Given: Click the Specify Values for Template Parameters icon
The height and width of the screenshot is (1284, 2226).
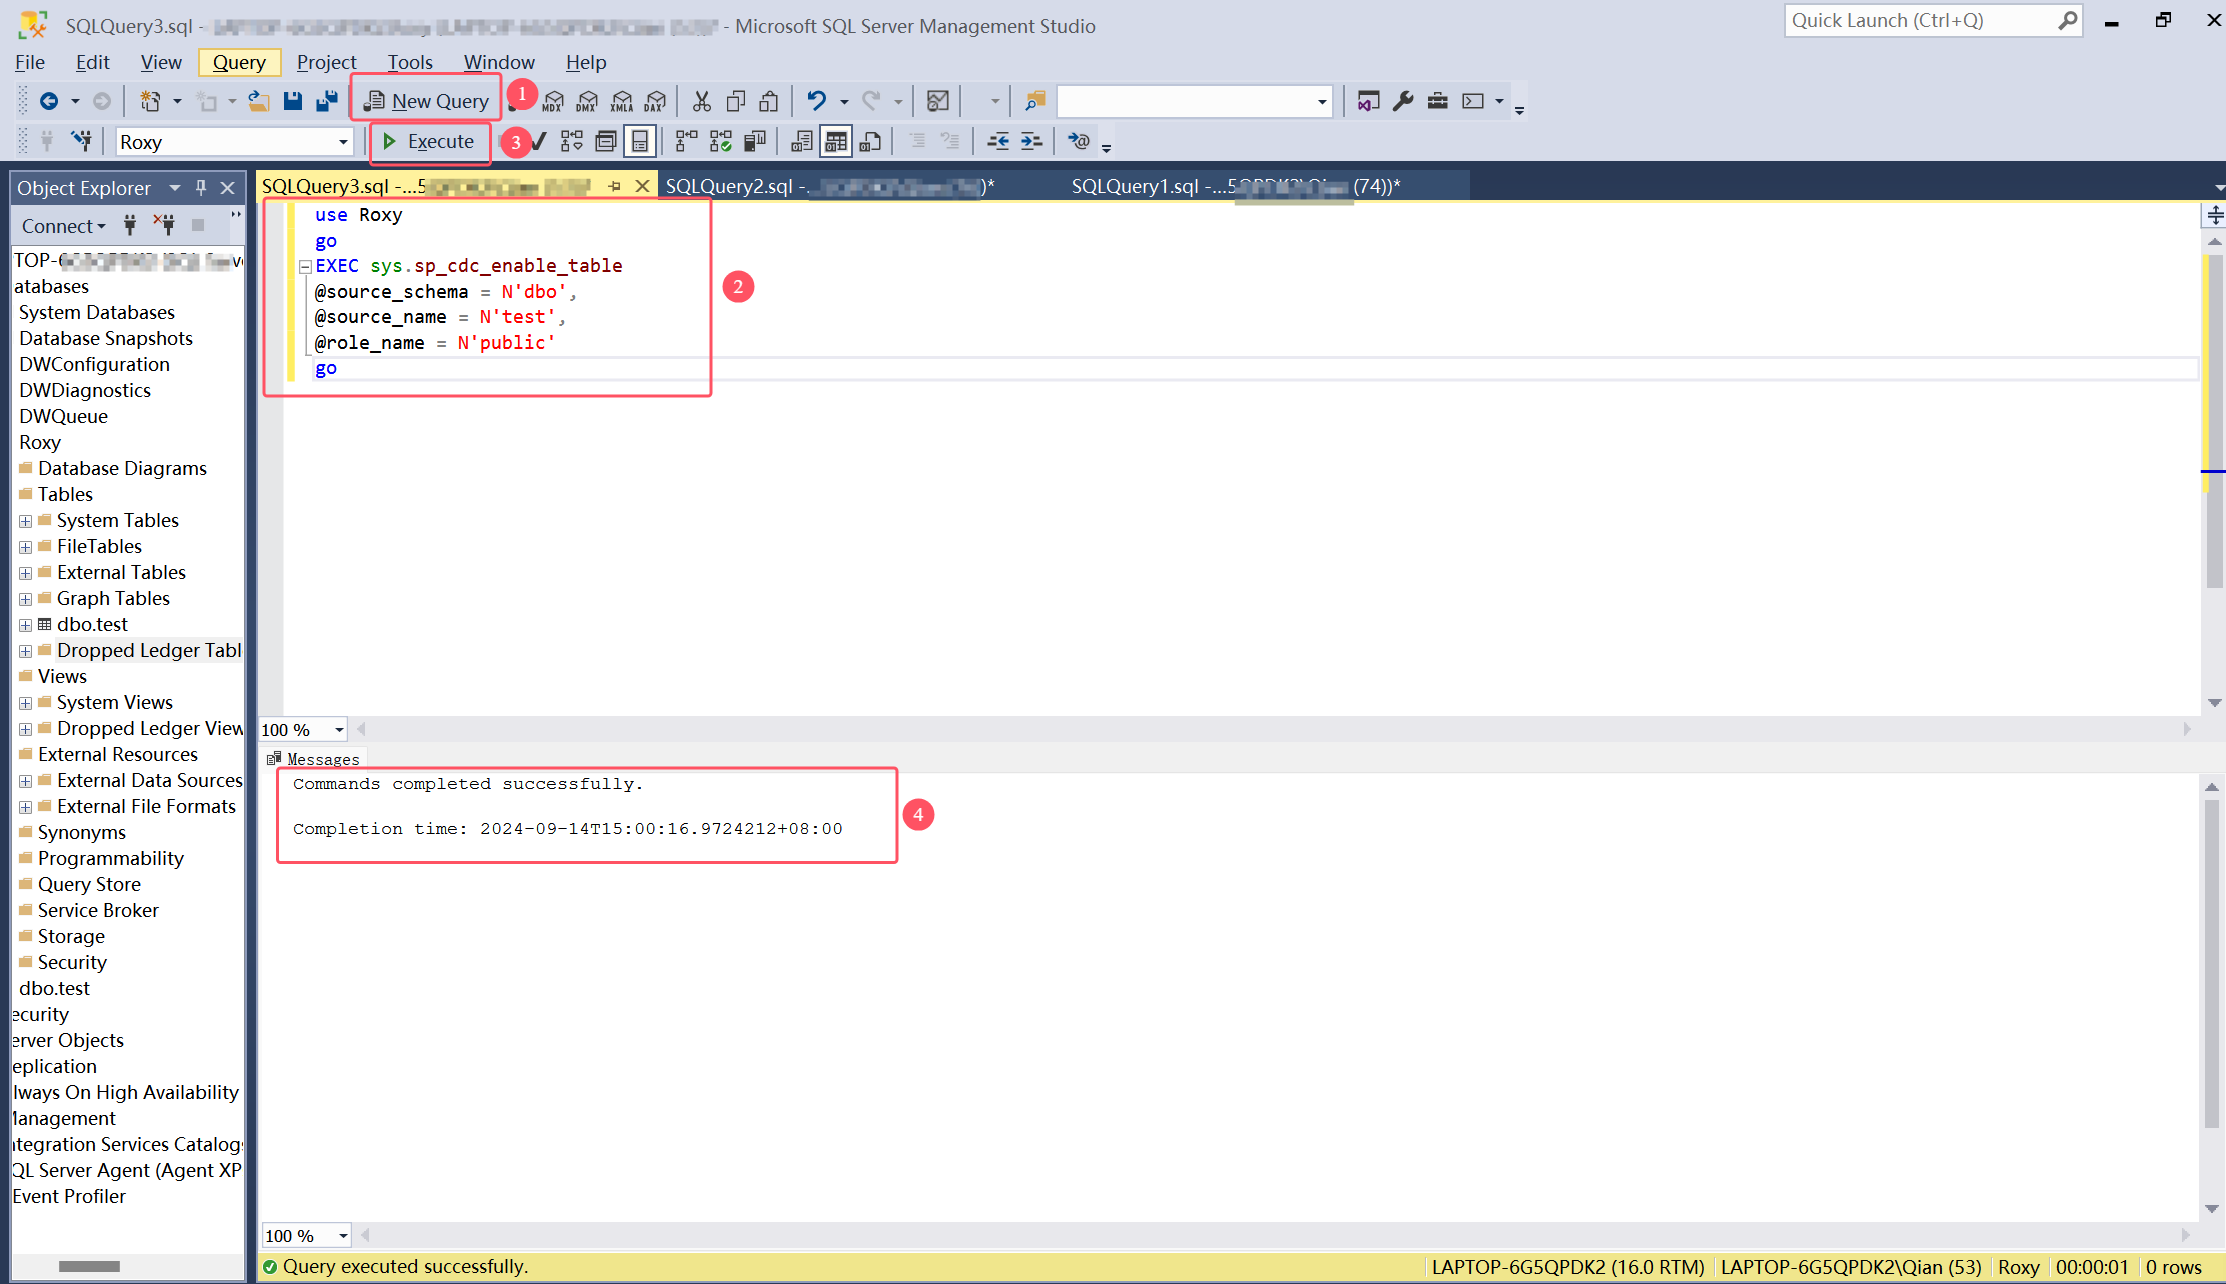Looking at the screenshot, I should point(1078,142).
